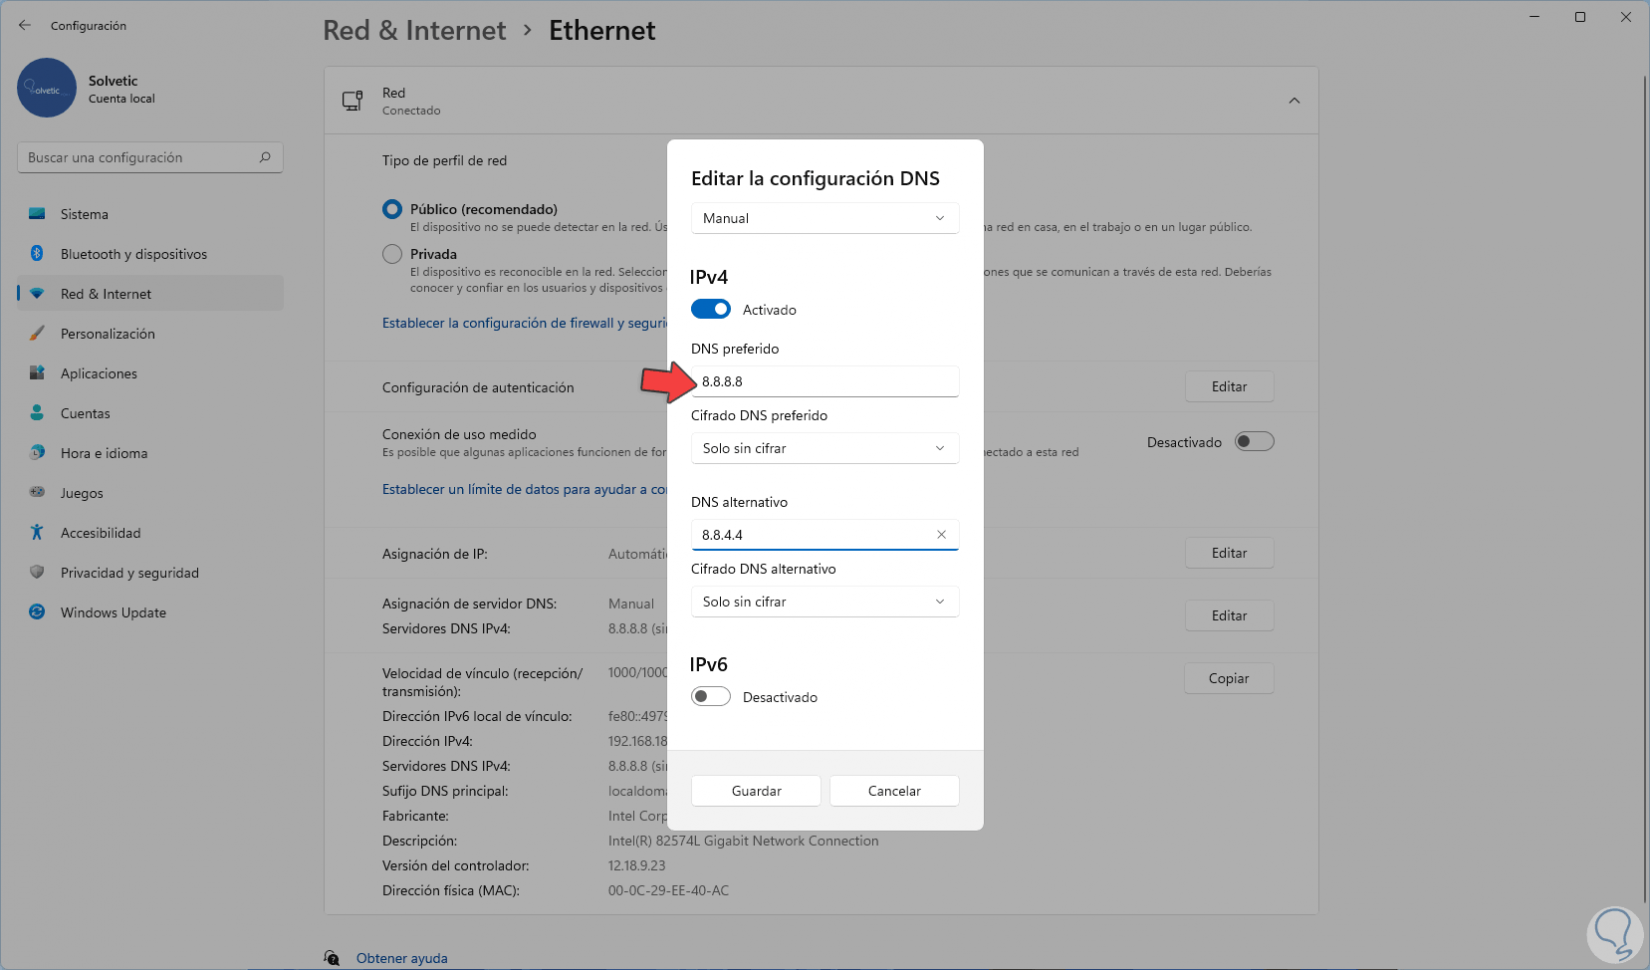Screen dimensions: 1650x970
Task: Open the Cifrado DNS alternativo dropdown
Action: coord(824,601)
